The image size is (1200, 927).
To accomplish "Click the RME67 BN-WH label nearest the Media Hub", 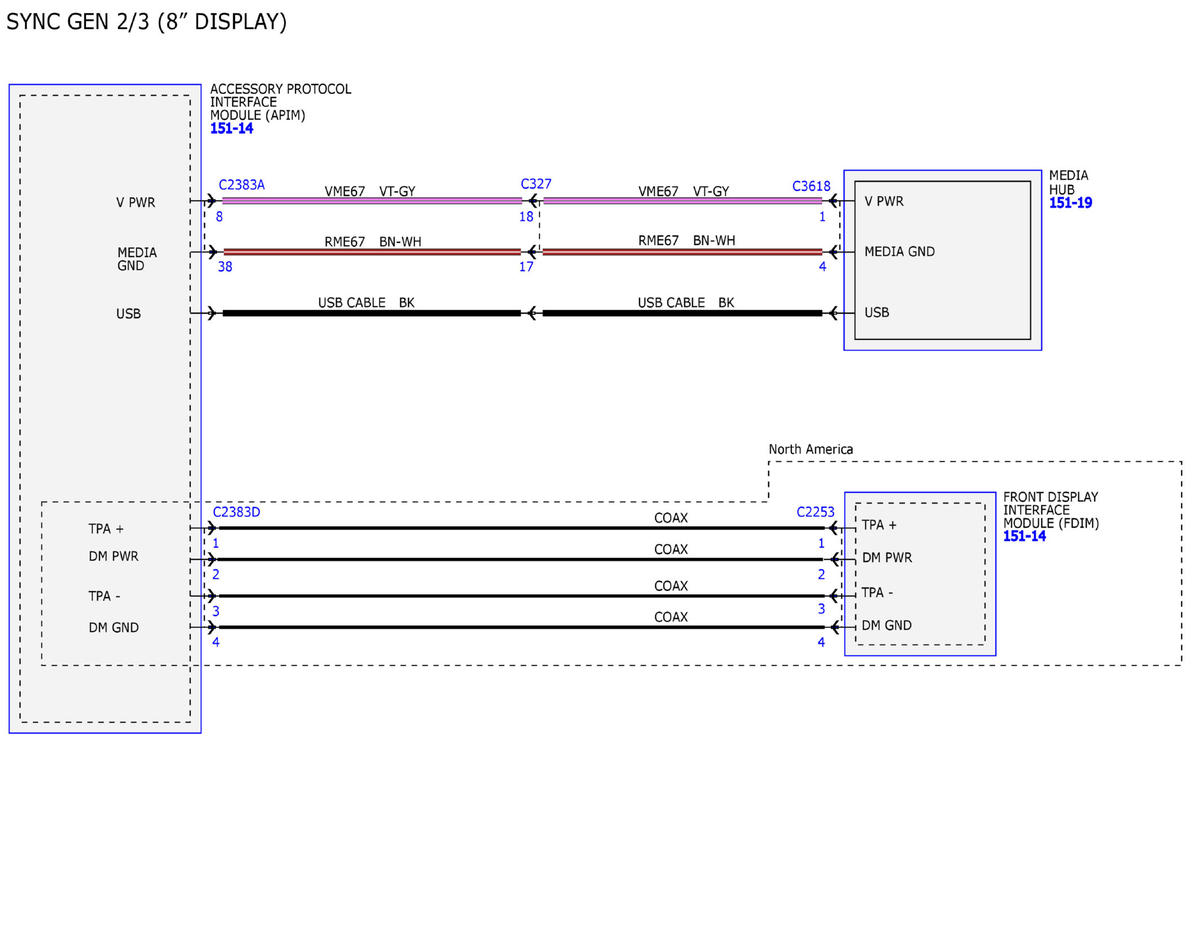I will coord(686,240).
